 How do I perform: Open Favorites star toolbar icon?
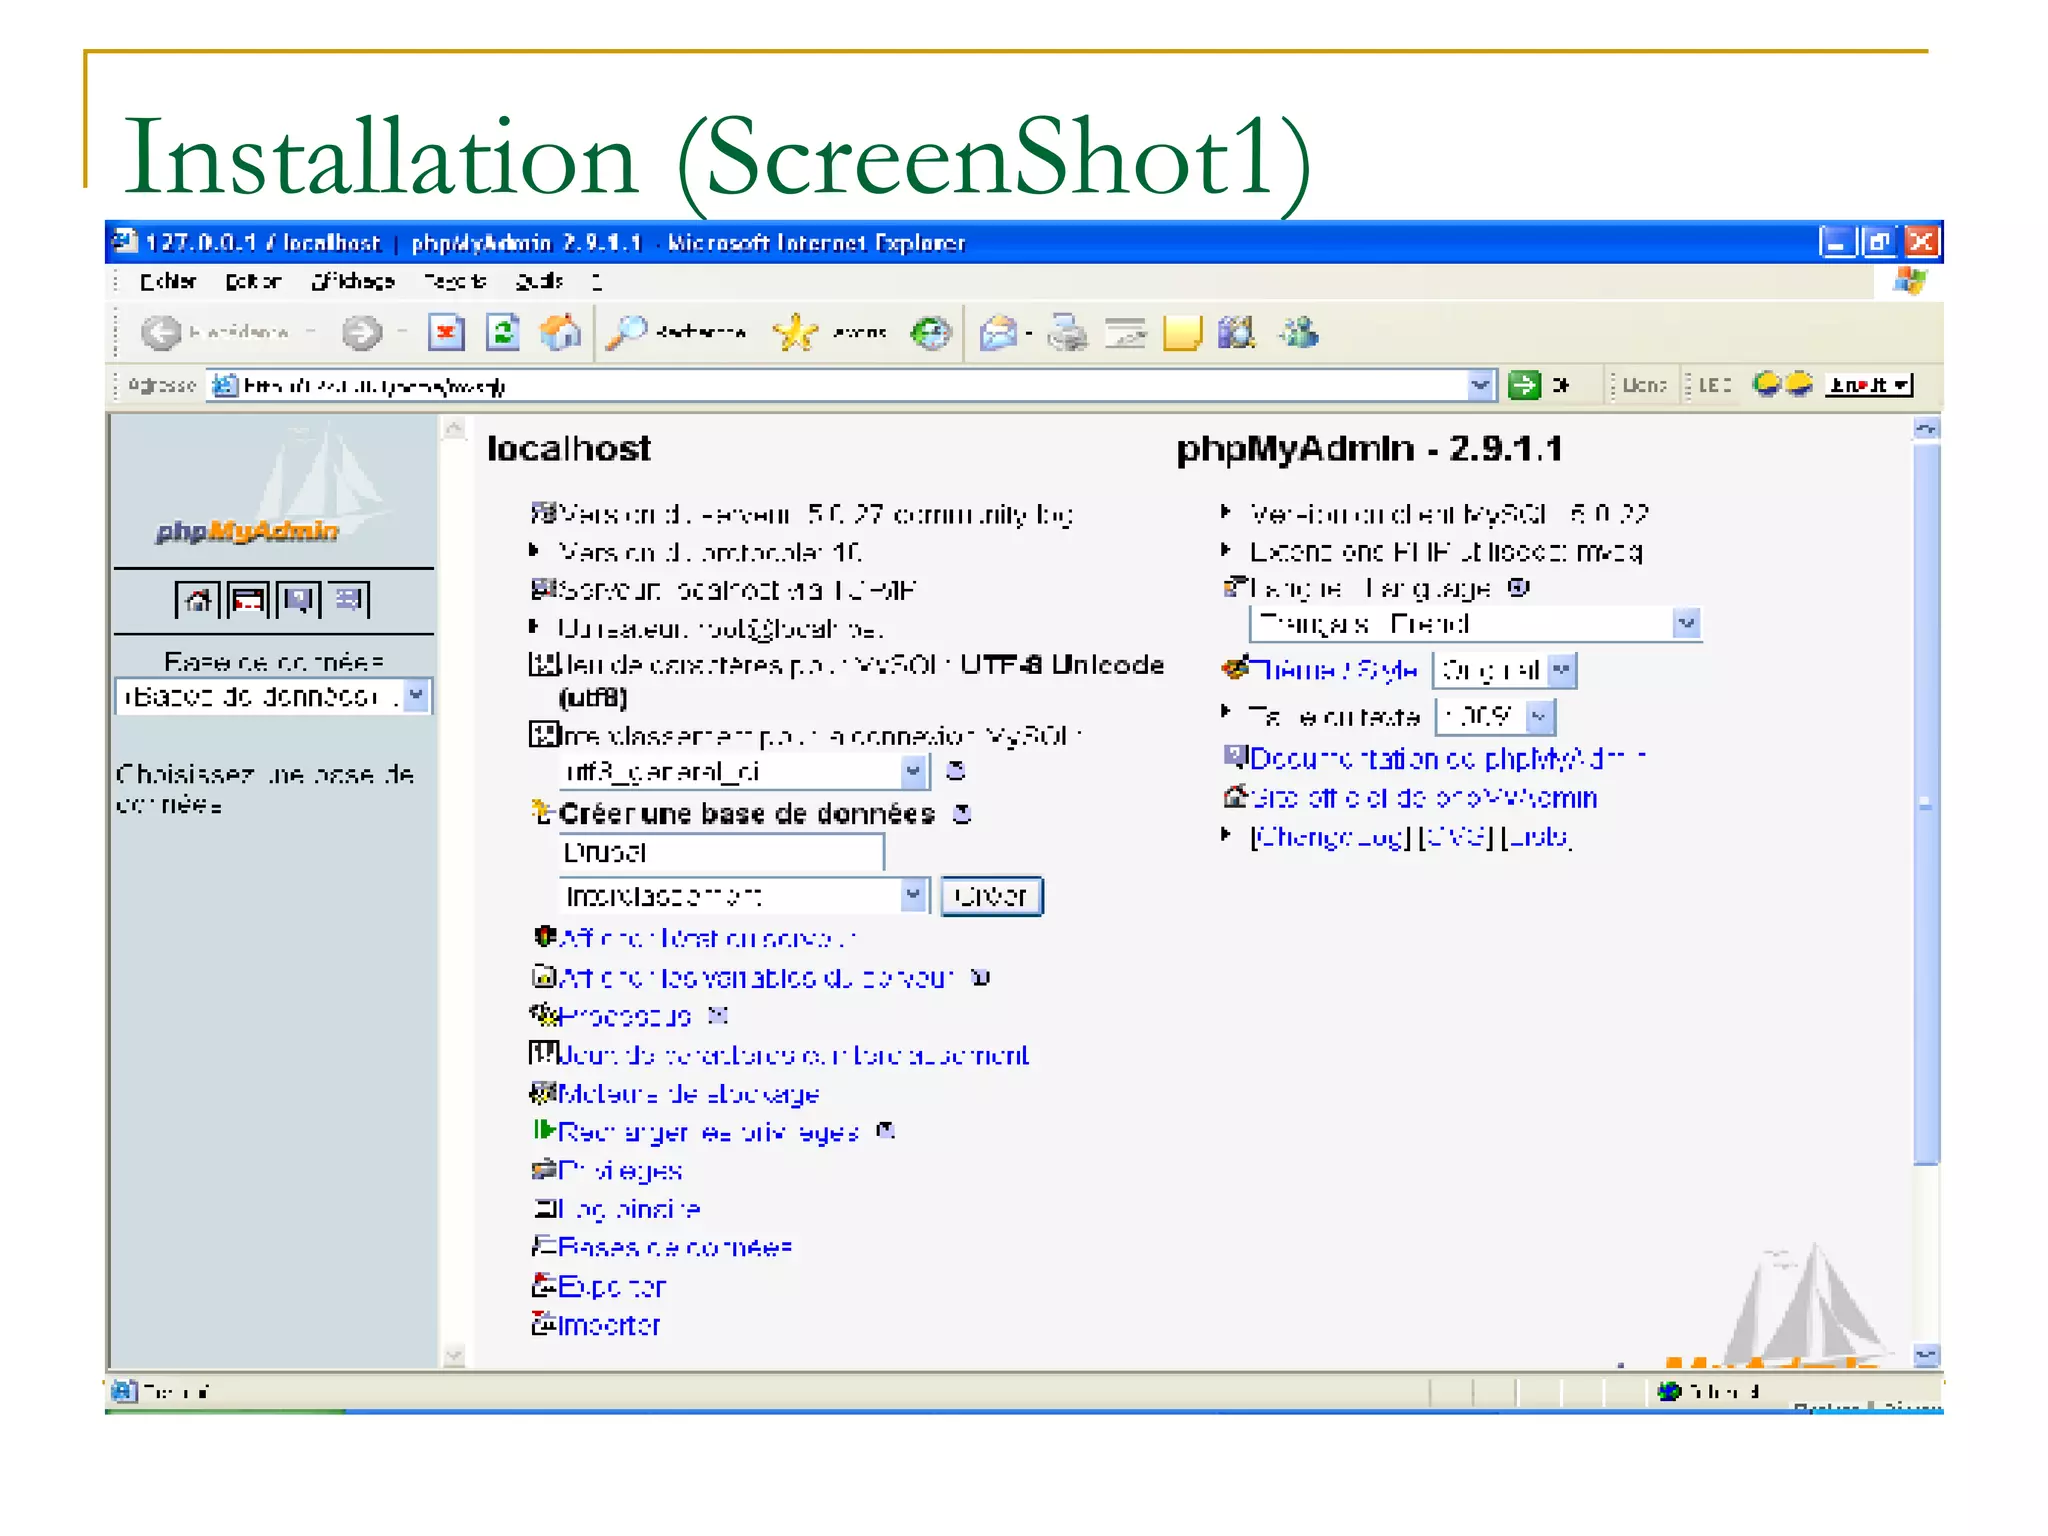(x=796, y=333)
